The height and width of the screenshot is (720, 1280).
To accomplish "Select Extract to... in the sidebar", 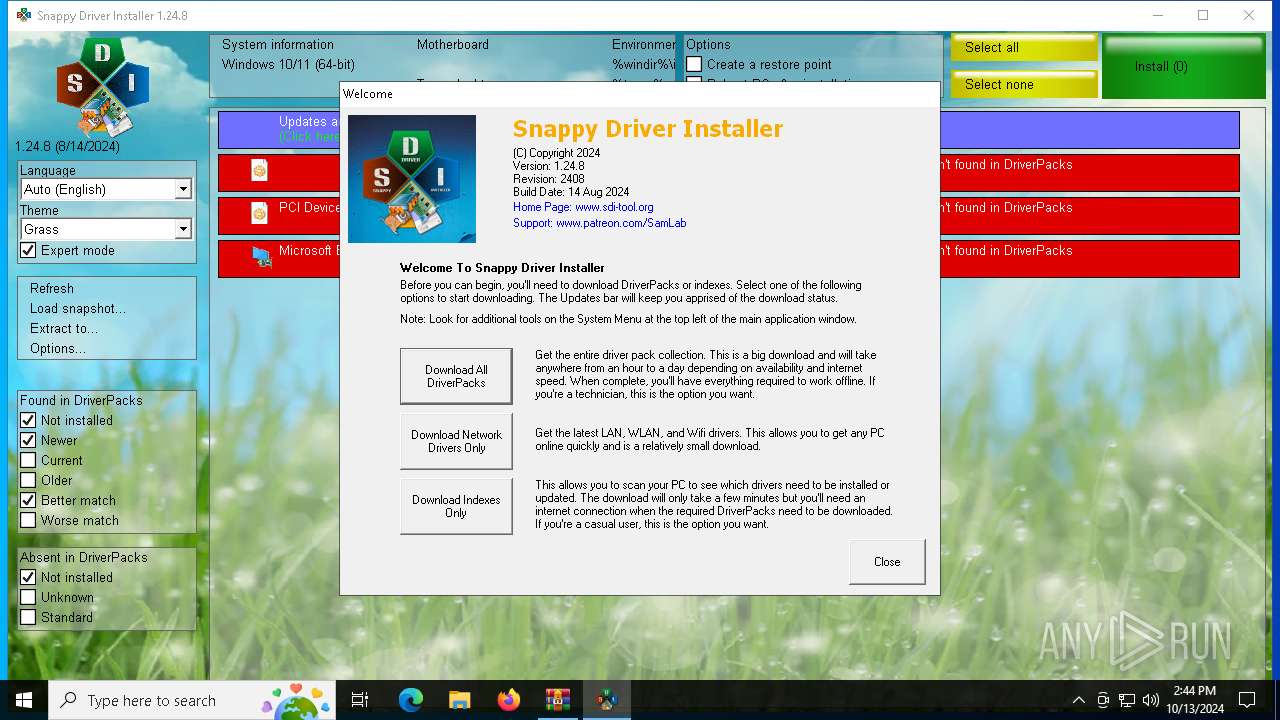I will coord(64,328).
